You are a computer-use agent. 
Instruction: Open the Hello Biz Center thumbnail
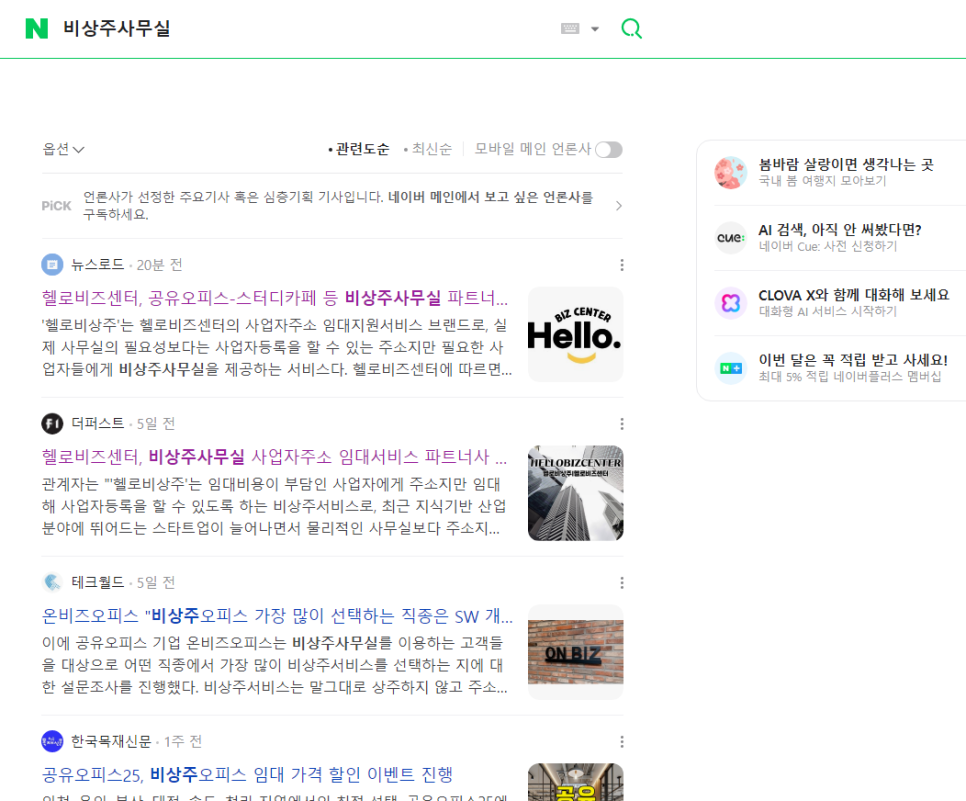575,334
